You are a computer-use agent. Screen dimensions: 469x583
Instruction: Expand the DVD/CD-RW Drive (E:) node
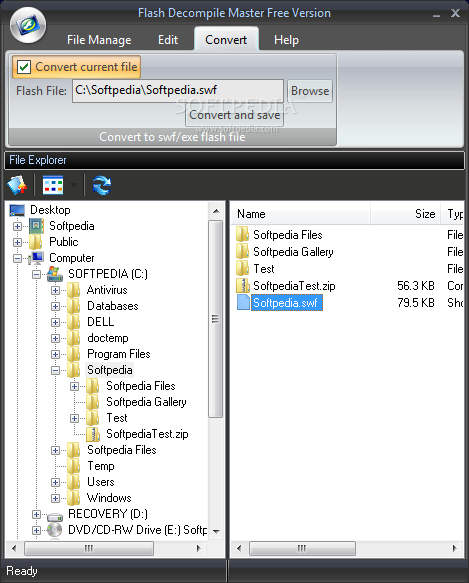(36, 530)
